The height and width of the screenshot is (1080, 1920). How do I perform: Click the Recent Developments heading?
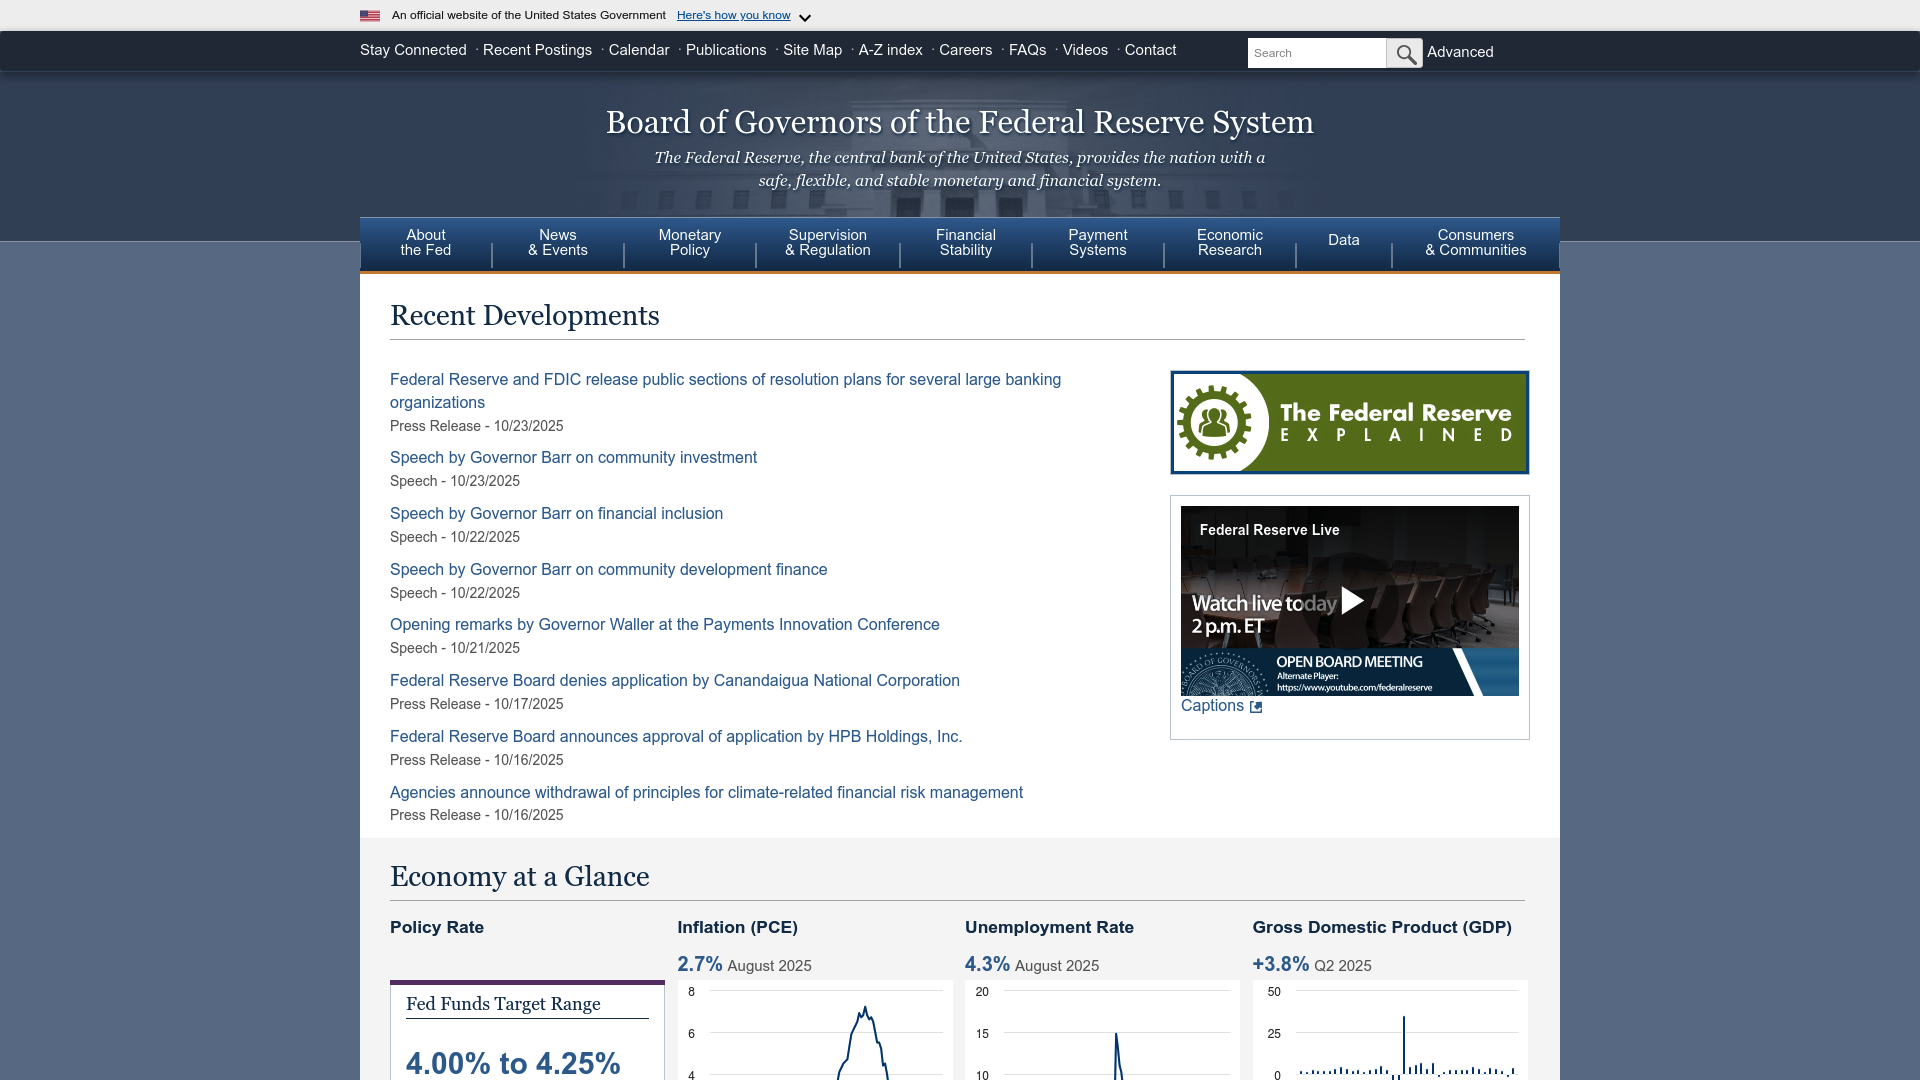click(x=524, y=316)
